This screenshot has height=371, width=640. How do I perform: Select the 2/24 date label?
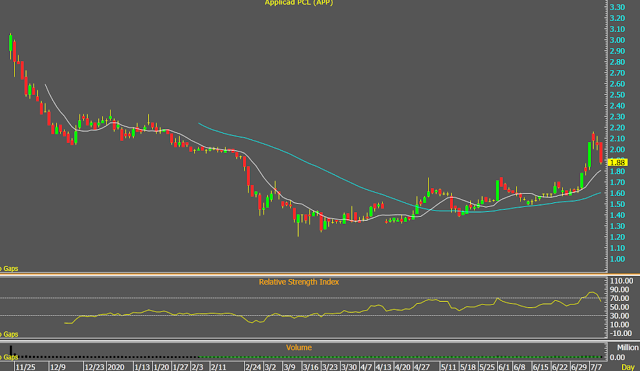point(253,367)
